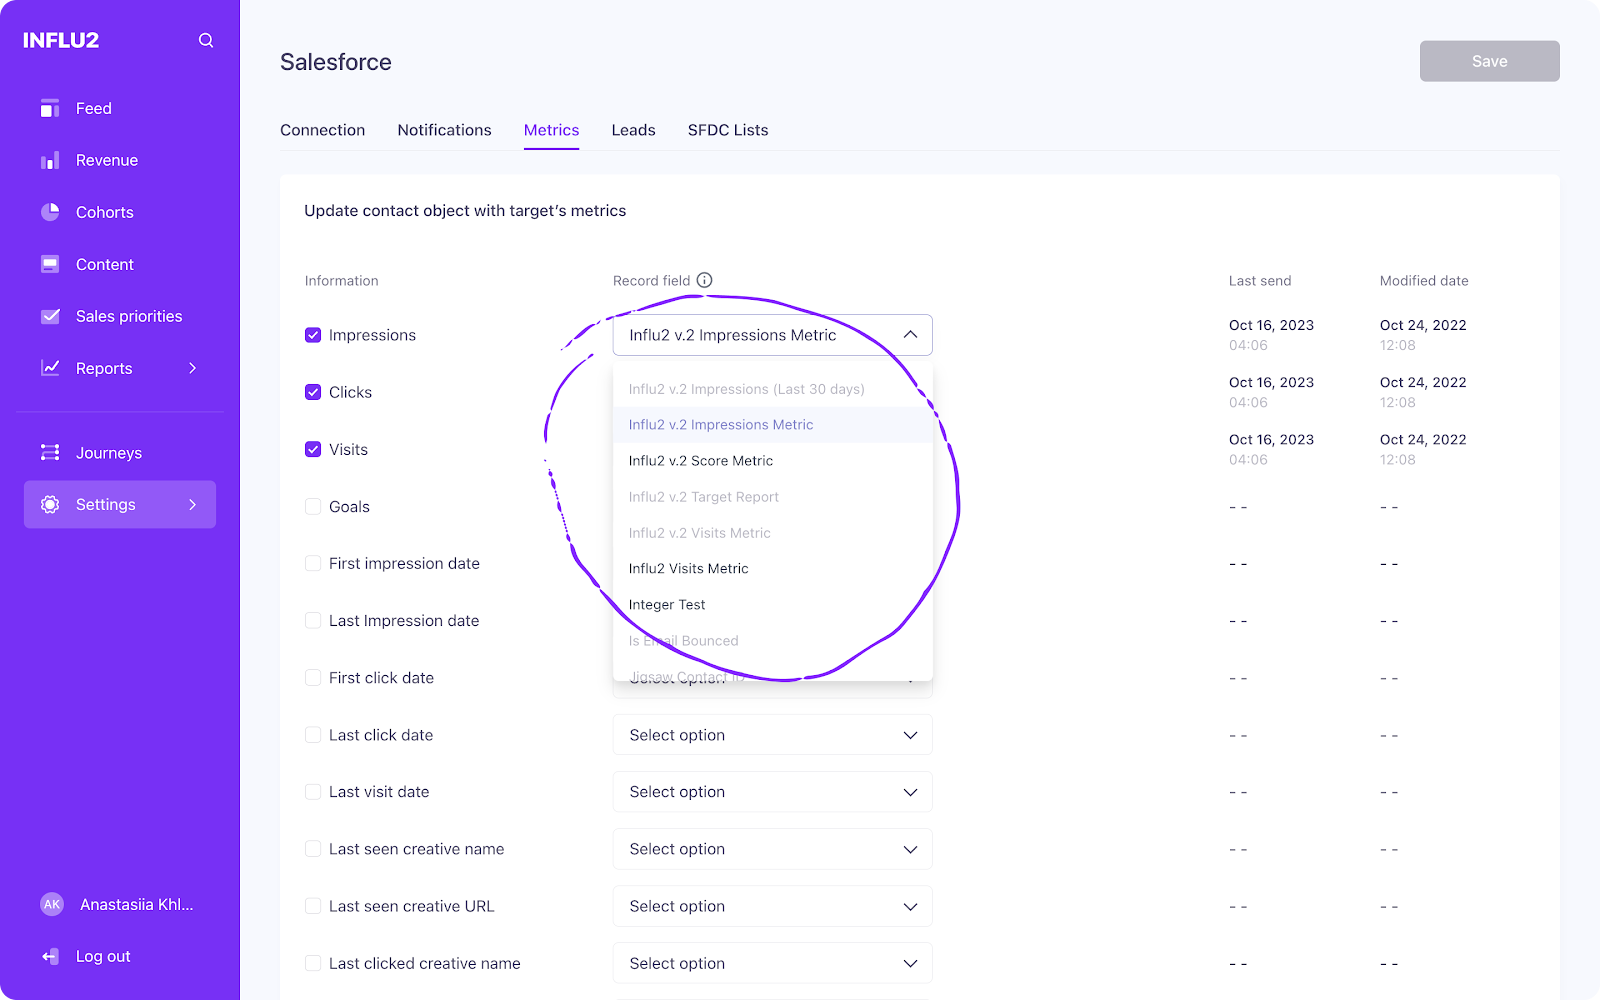1600x1000 pixels.
Task: Choose Influ2 Visits Metric option
Action: [x=772, y=568]
